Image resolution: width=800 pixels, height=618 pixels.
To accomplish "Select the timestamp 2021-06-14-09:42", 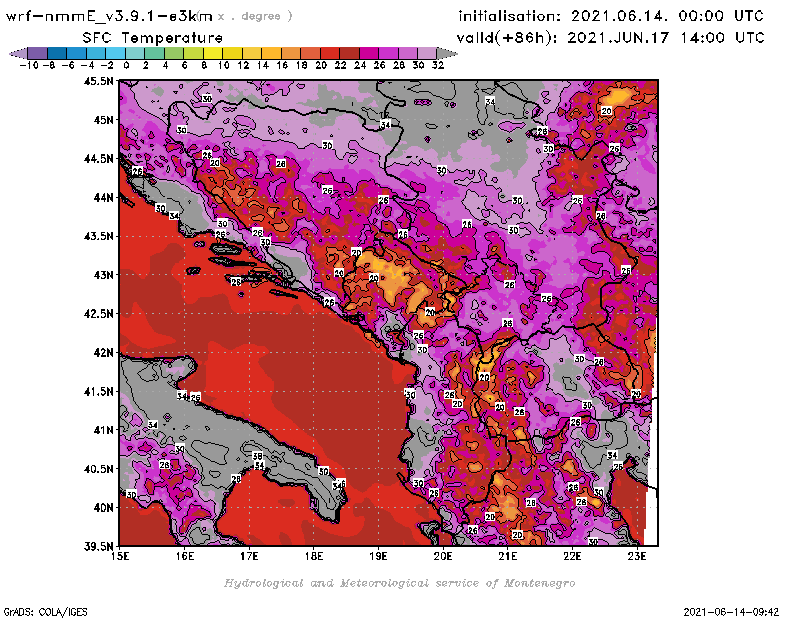I will click(x=731, y=612).
